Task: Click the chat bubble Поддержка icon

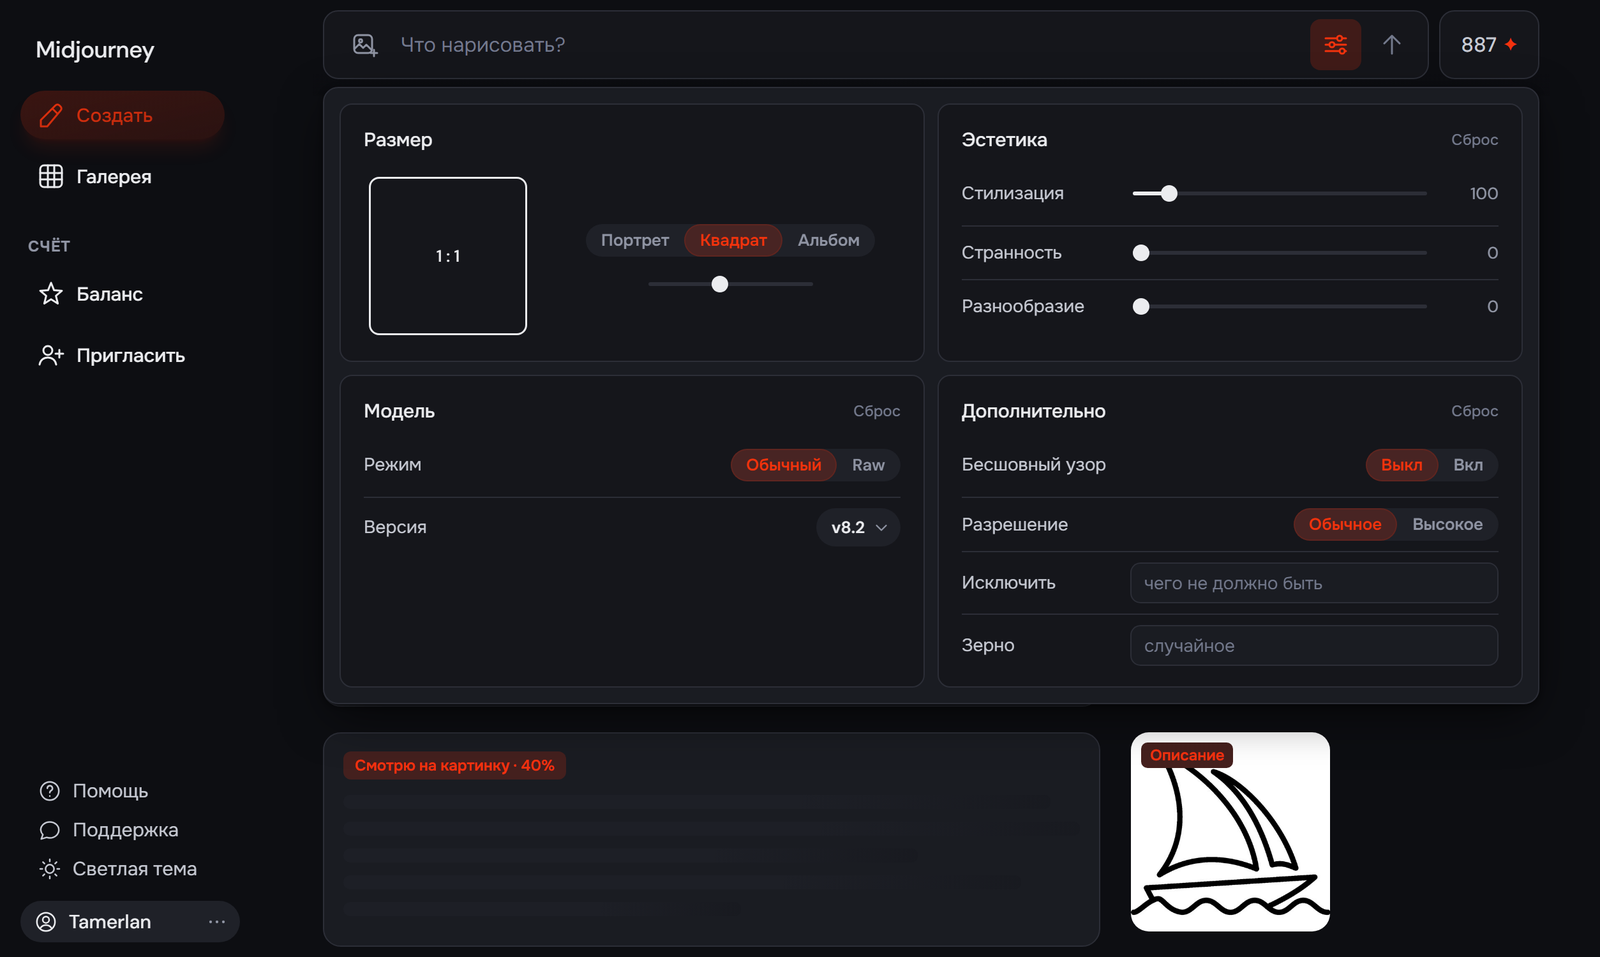Action: 50,830
